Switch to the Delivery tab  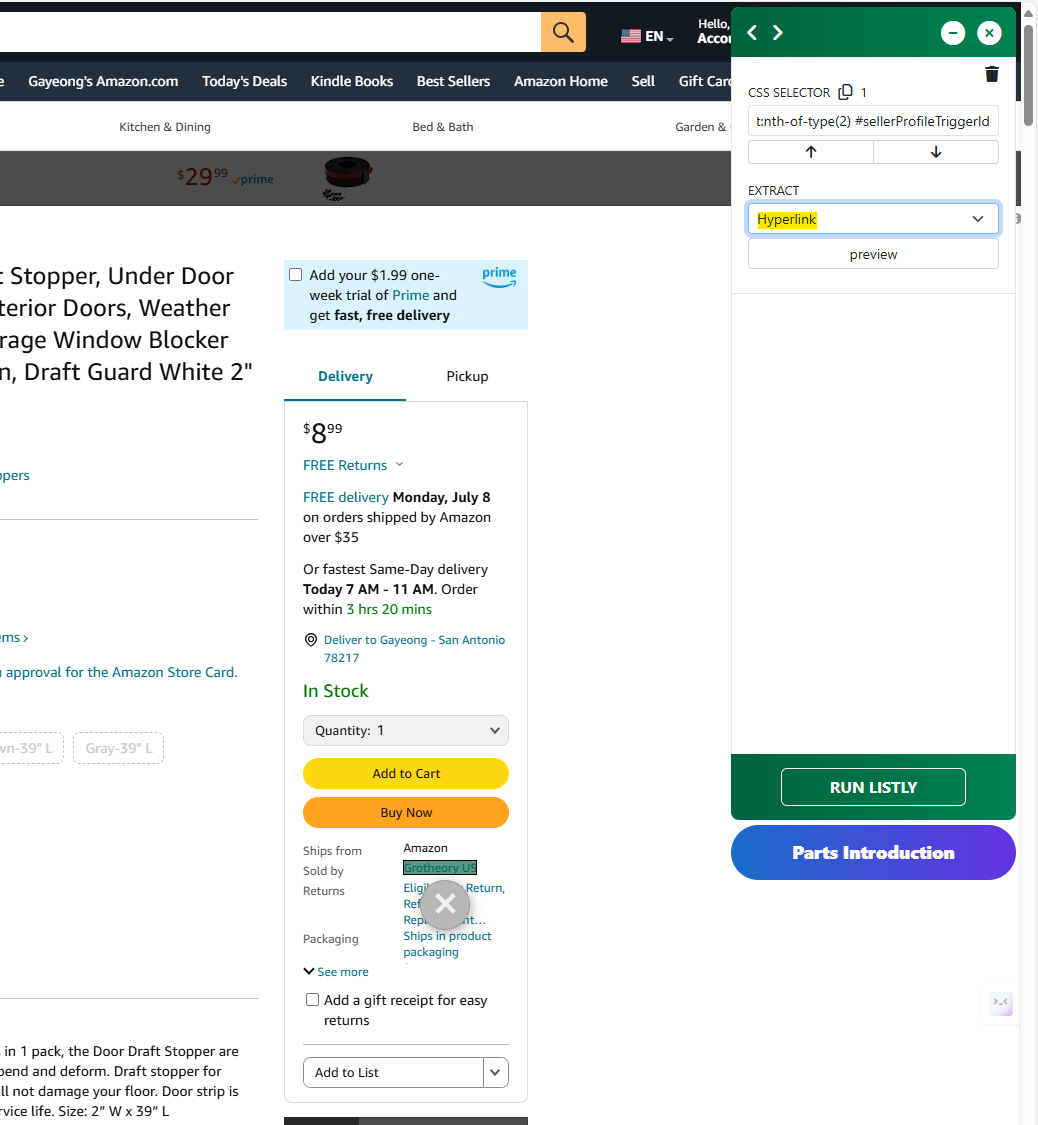(x=345, y=376)
